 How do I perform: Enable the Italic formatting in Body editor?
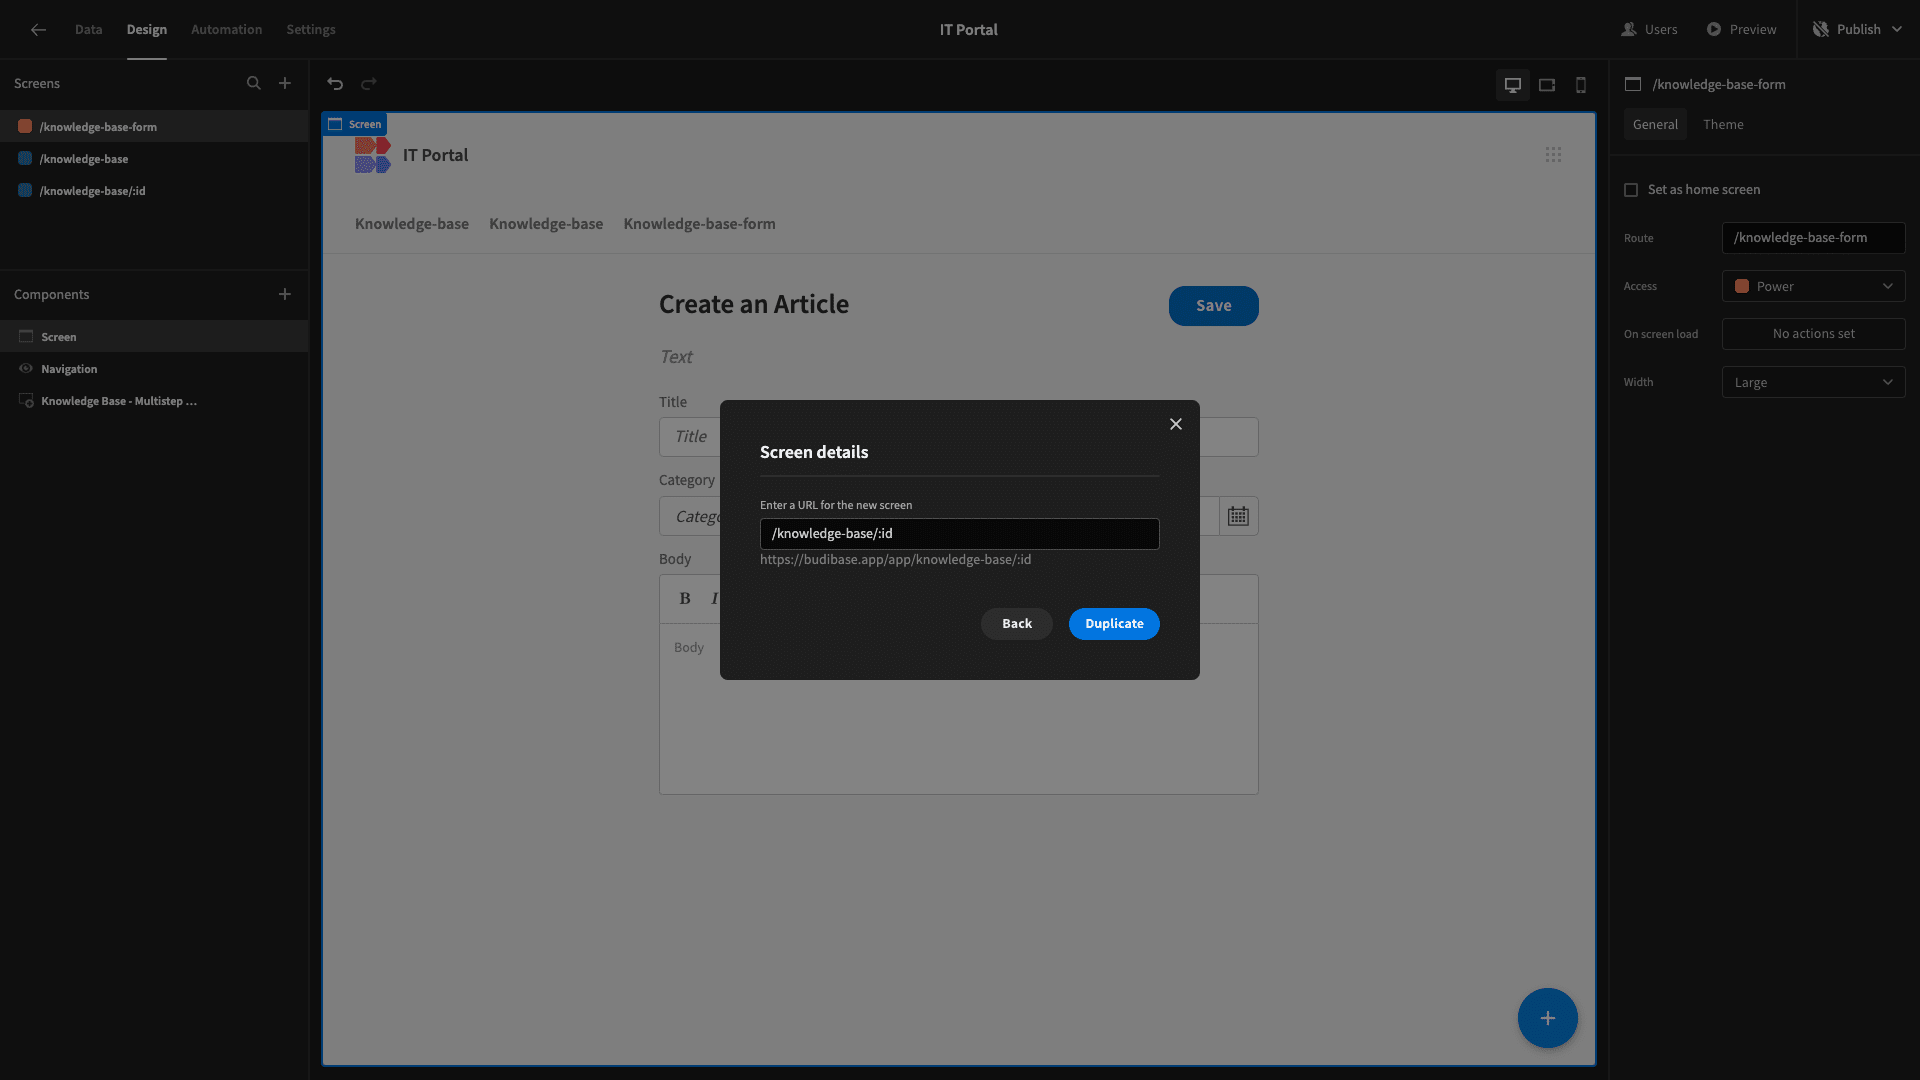pos(715,599)
